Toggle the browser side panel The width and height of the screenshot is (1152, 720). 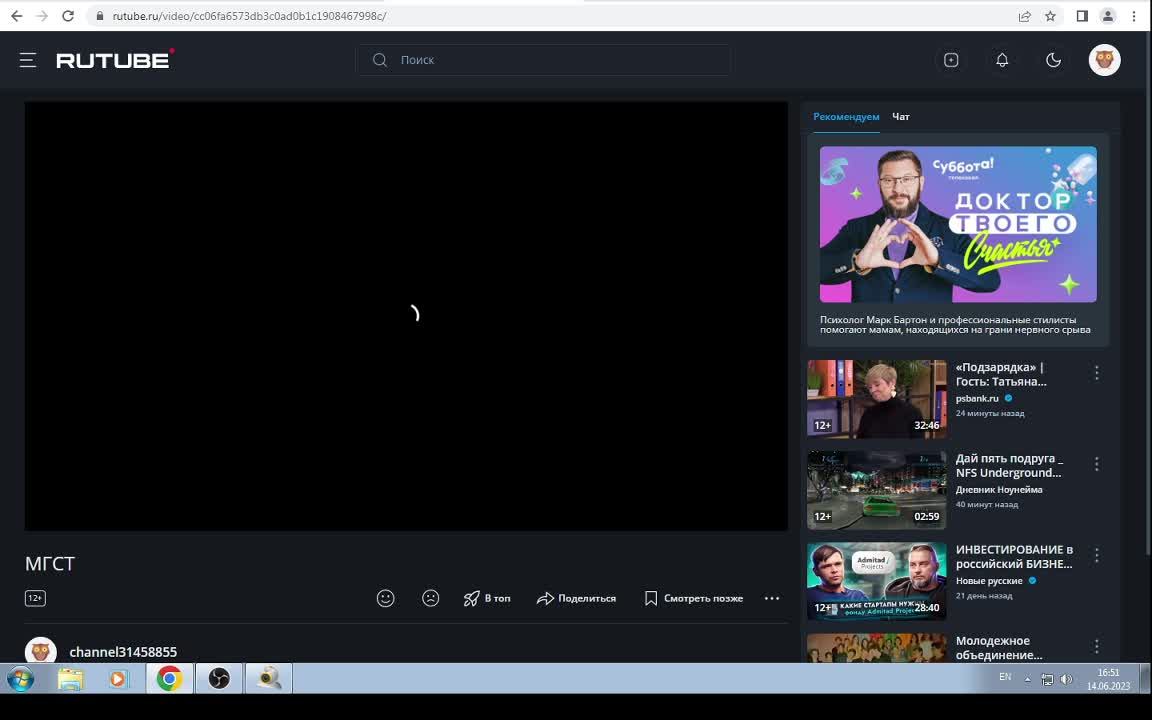[1082, 15]
